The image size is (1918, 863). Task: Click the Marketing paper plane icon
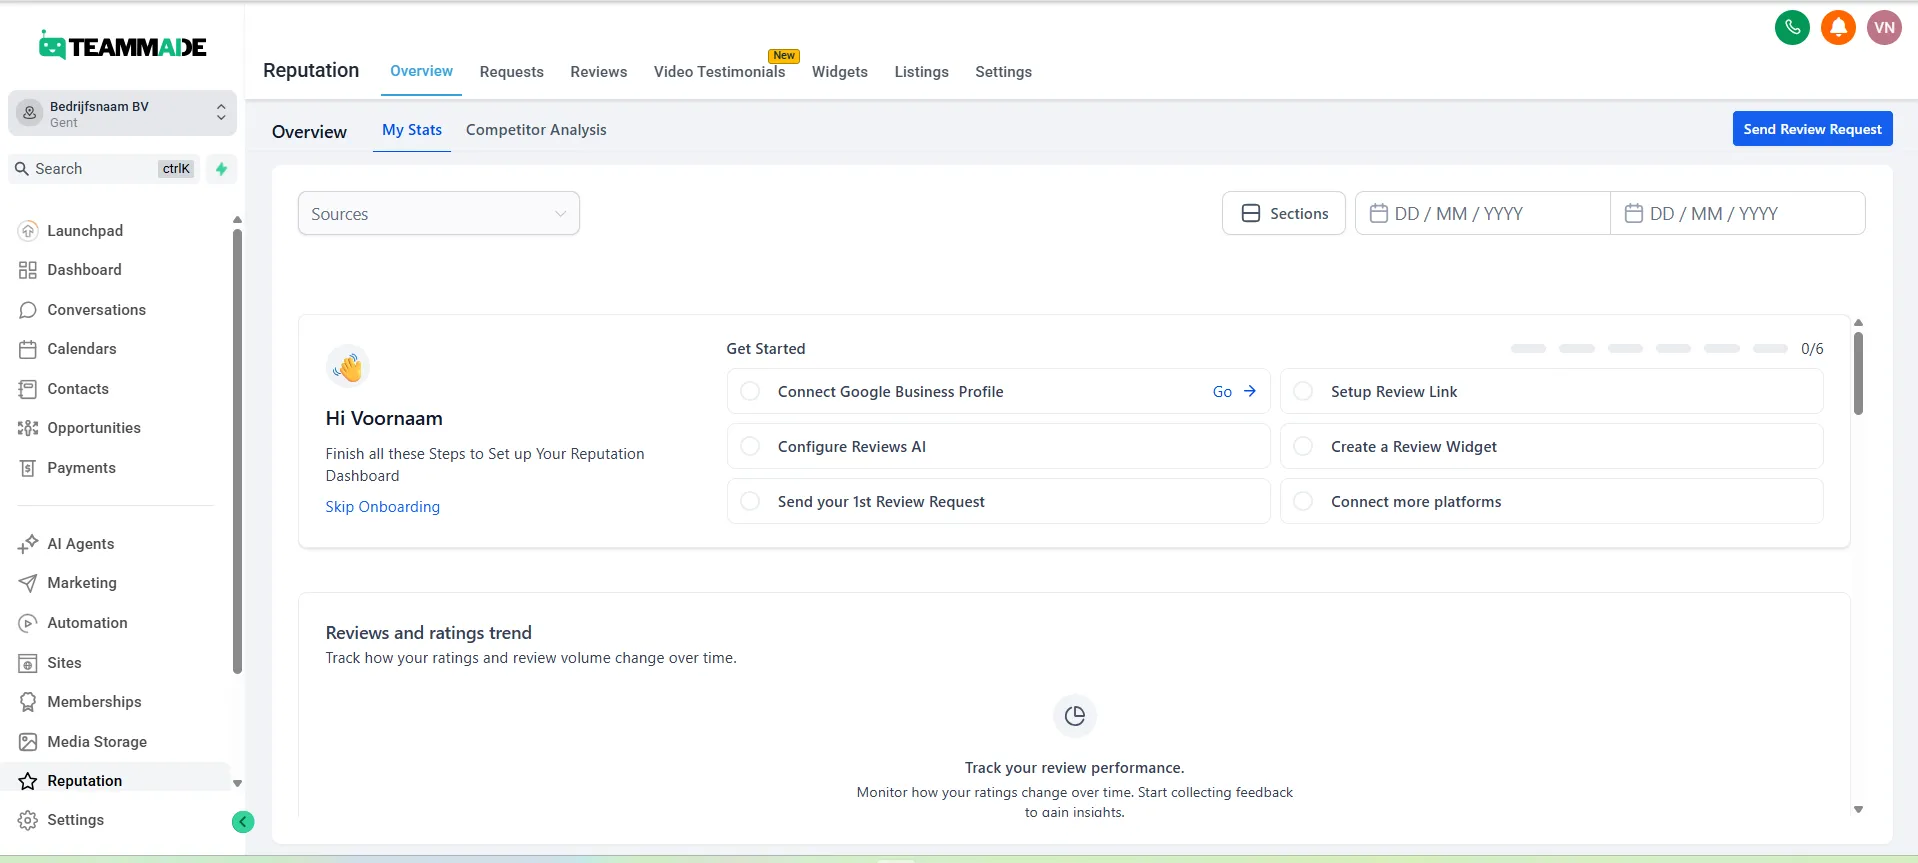[x=28, y=583]
